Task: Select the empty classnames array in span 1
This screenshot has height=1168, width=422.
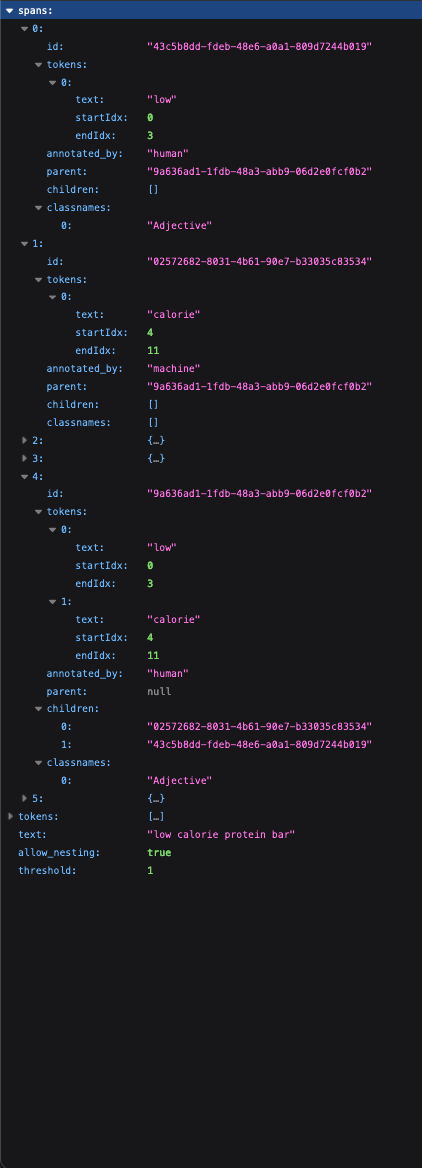Action: 153,422
